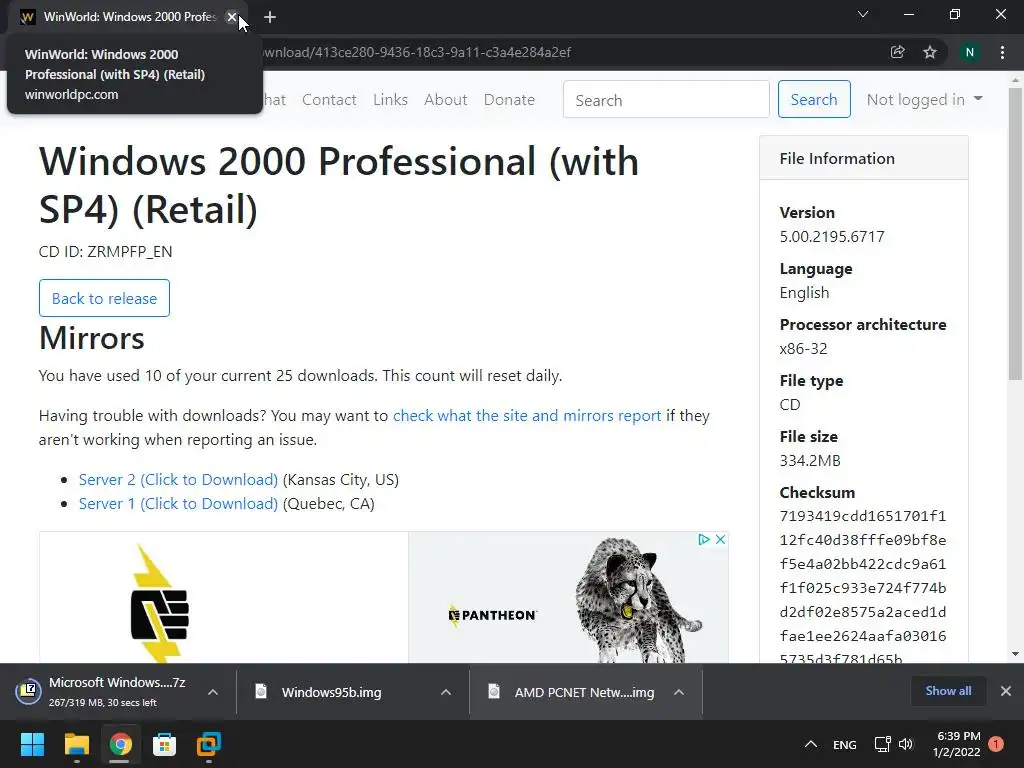Close the advertisement with X icon
This screenshot has width=1024, height=768.
point(720,539)
